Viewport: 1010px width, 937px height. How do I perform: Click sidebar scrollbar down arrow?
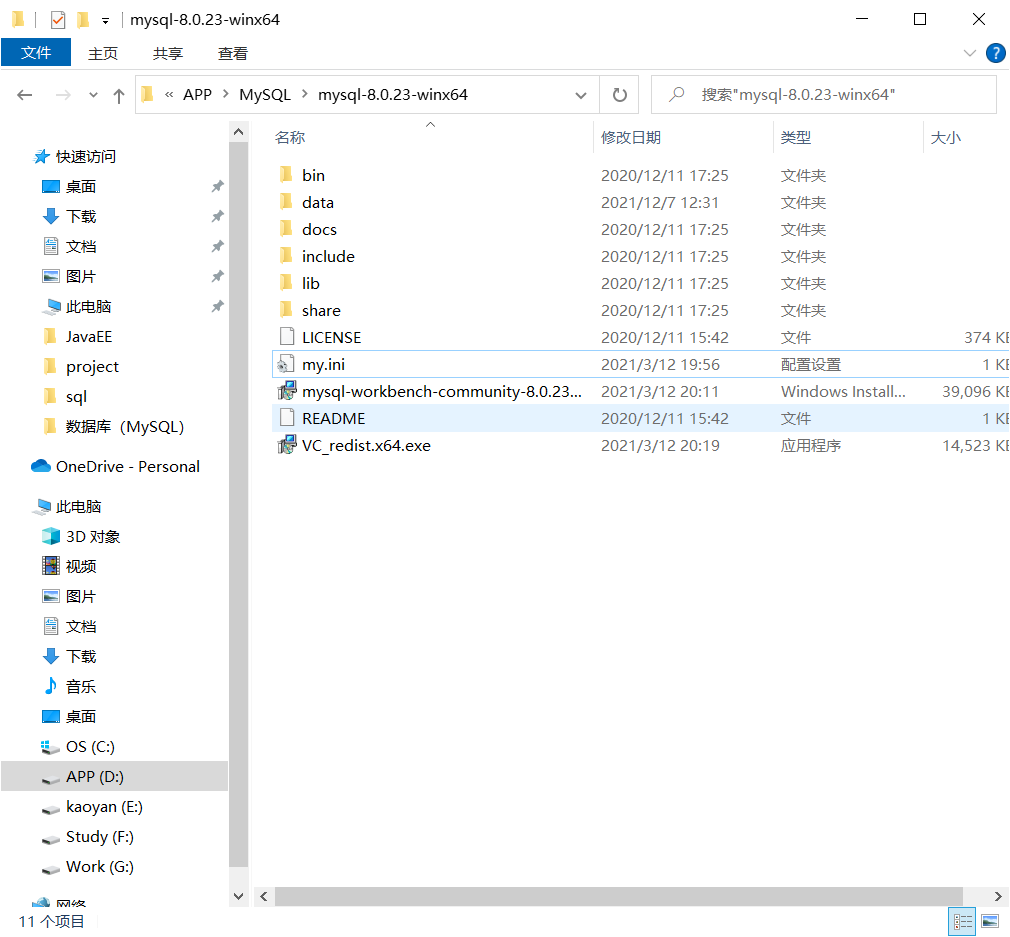pyautogui.click(x=238, y=896)
